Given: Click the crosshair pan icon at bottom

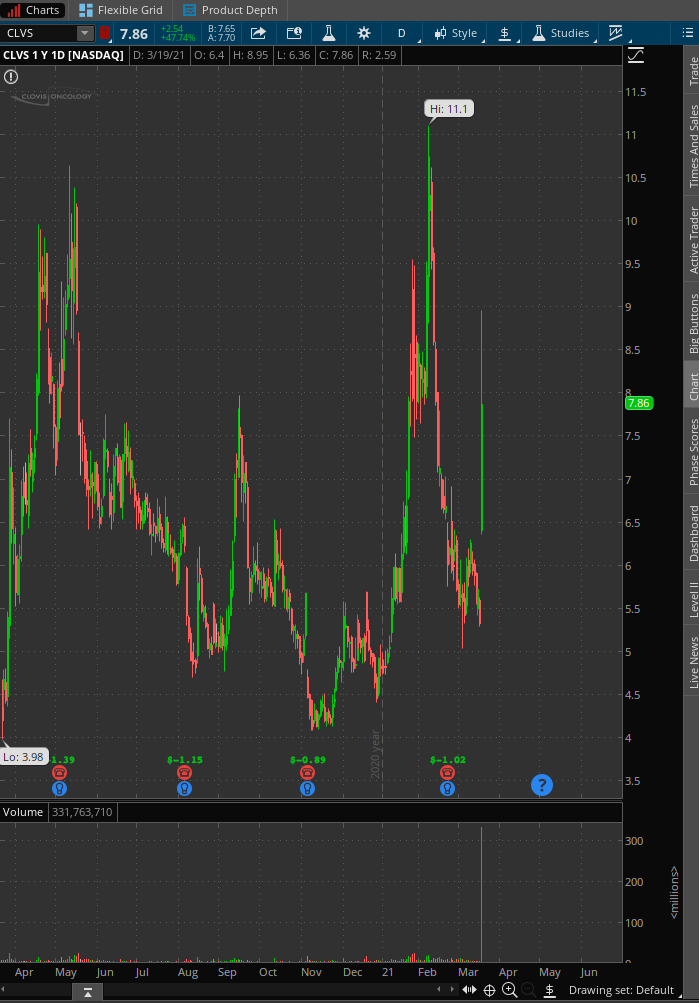Looking at the screenshot, I should click(489, 990).
